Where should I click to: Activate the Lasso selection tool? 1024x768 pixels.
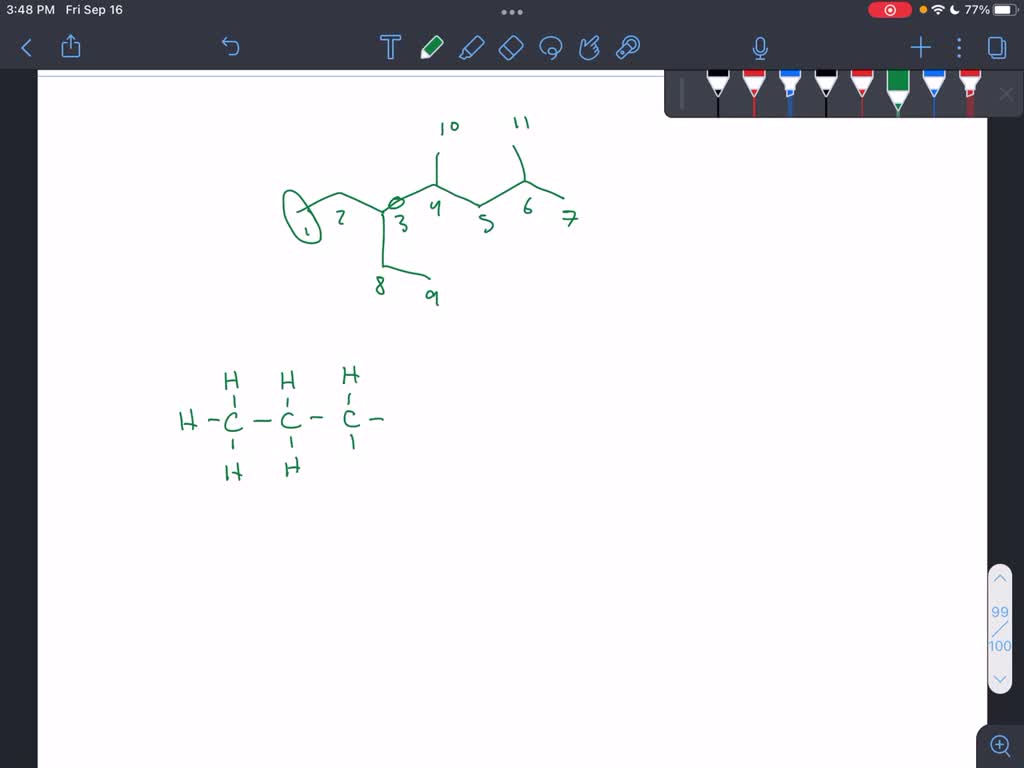[x=551, y=47]
